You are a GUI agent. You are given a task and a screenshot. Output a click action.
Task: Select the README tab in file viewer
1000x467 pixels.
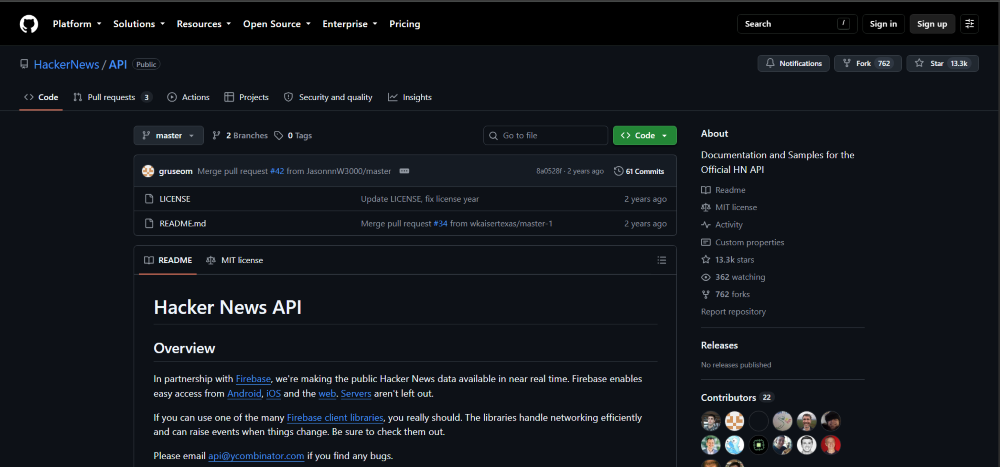pyautogui.click(x=168, y=260)
